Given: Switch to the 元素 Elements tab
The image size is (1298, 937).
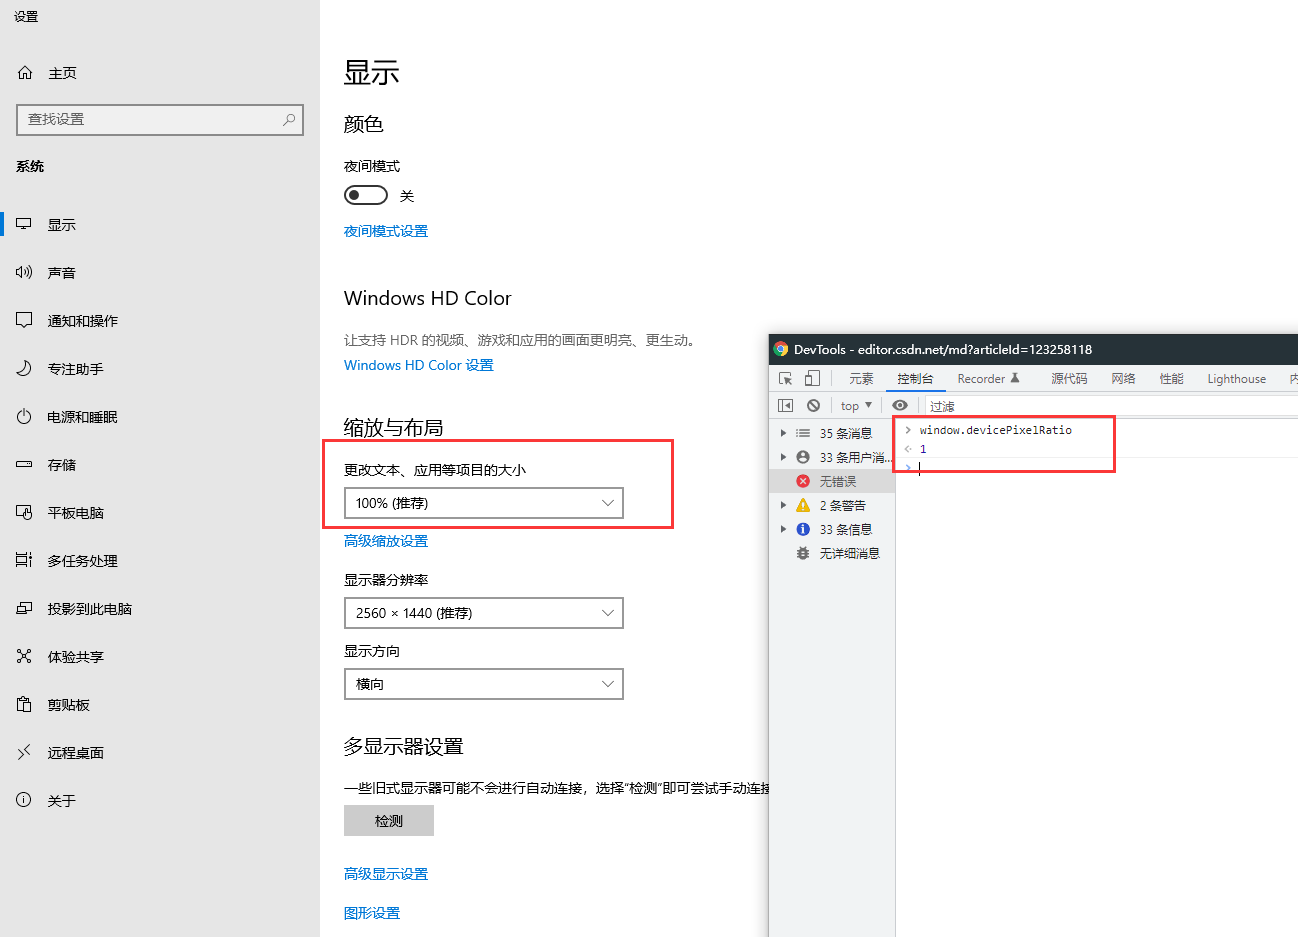Looking at the screenshot, I should [x=862, y=378].
